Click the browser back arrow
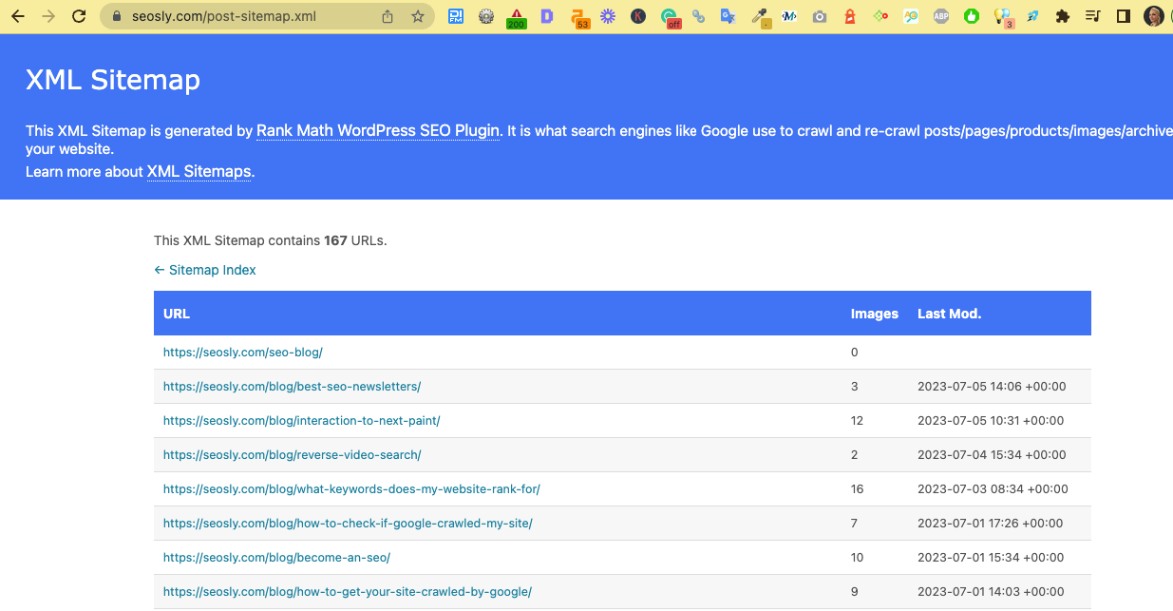The height and width of the screenshot is (611, 1173). 17,16
